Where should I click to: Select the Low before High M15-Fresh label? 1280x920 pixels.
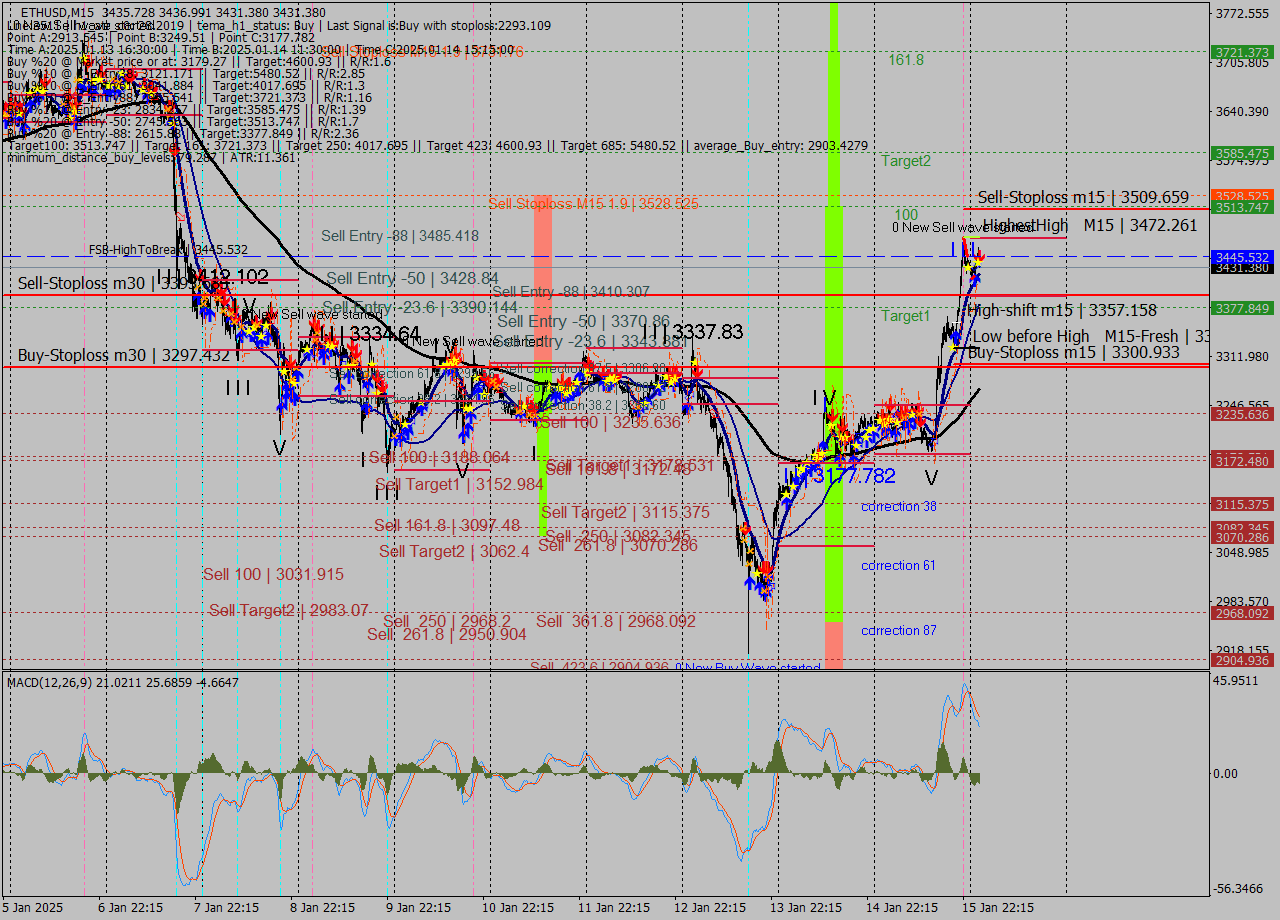(x=1091, y=336)
